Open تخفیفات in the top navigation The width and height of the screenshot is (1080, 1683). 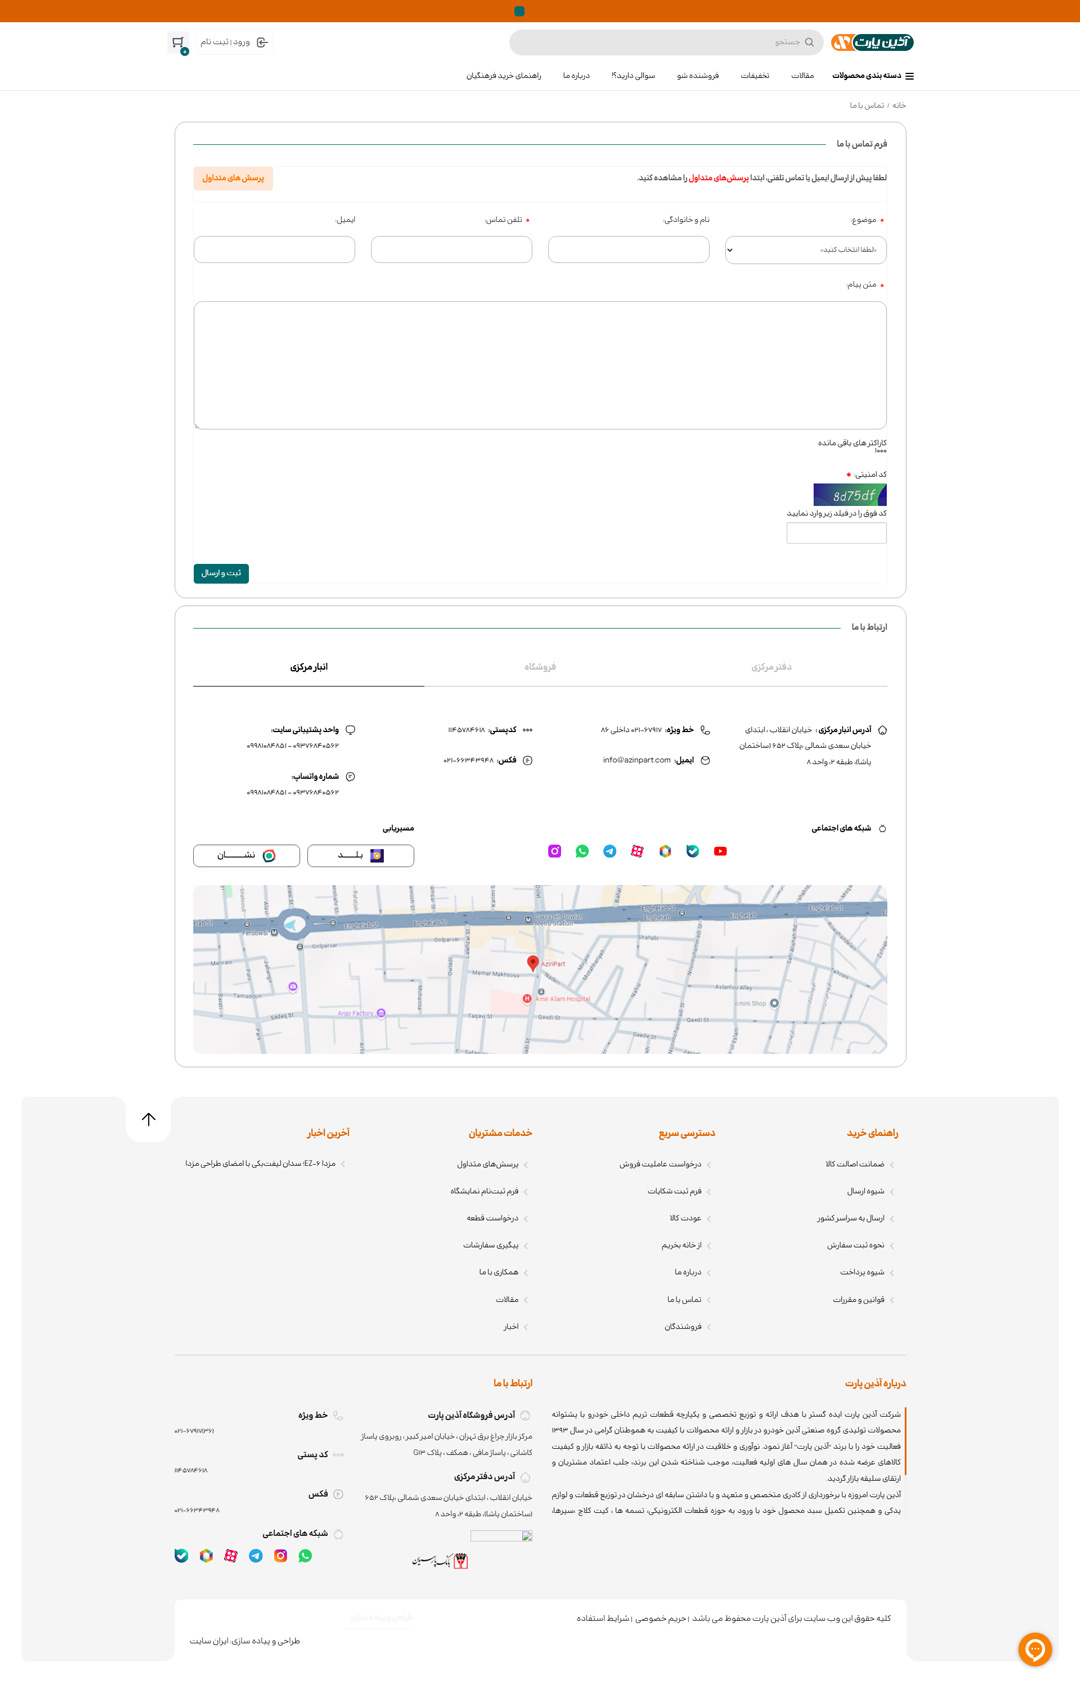coord(754,76)
